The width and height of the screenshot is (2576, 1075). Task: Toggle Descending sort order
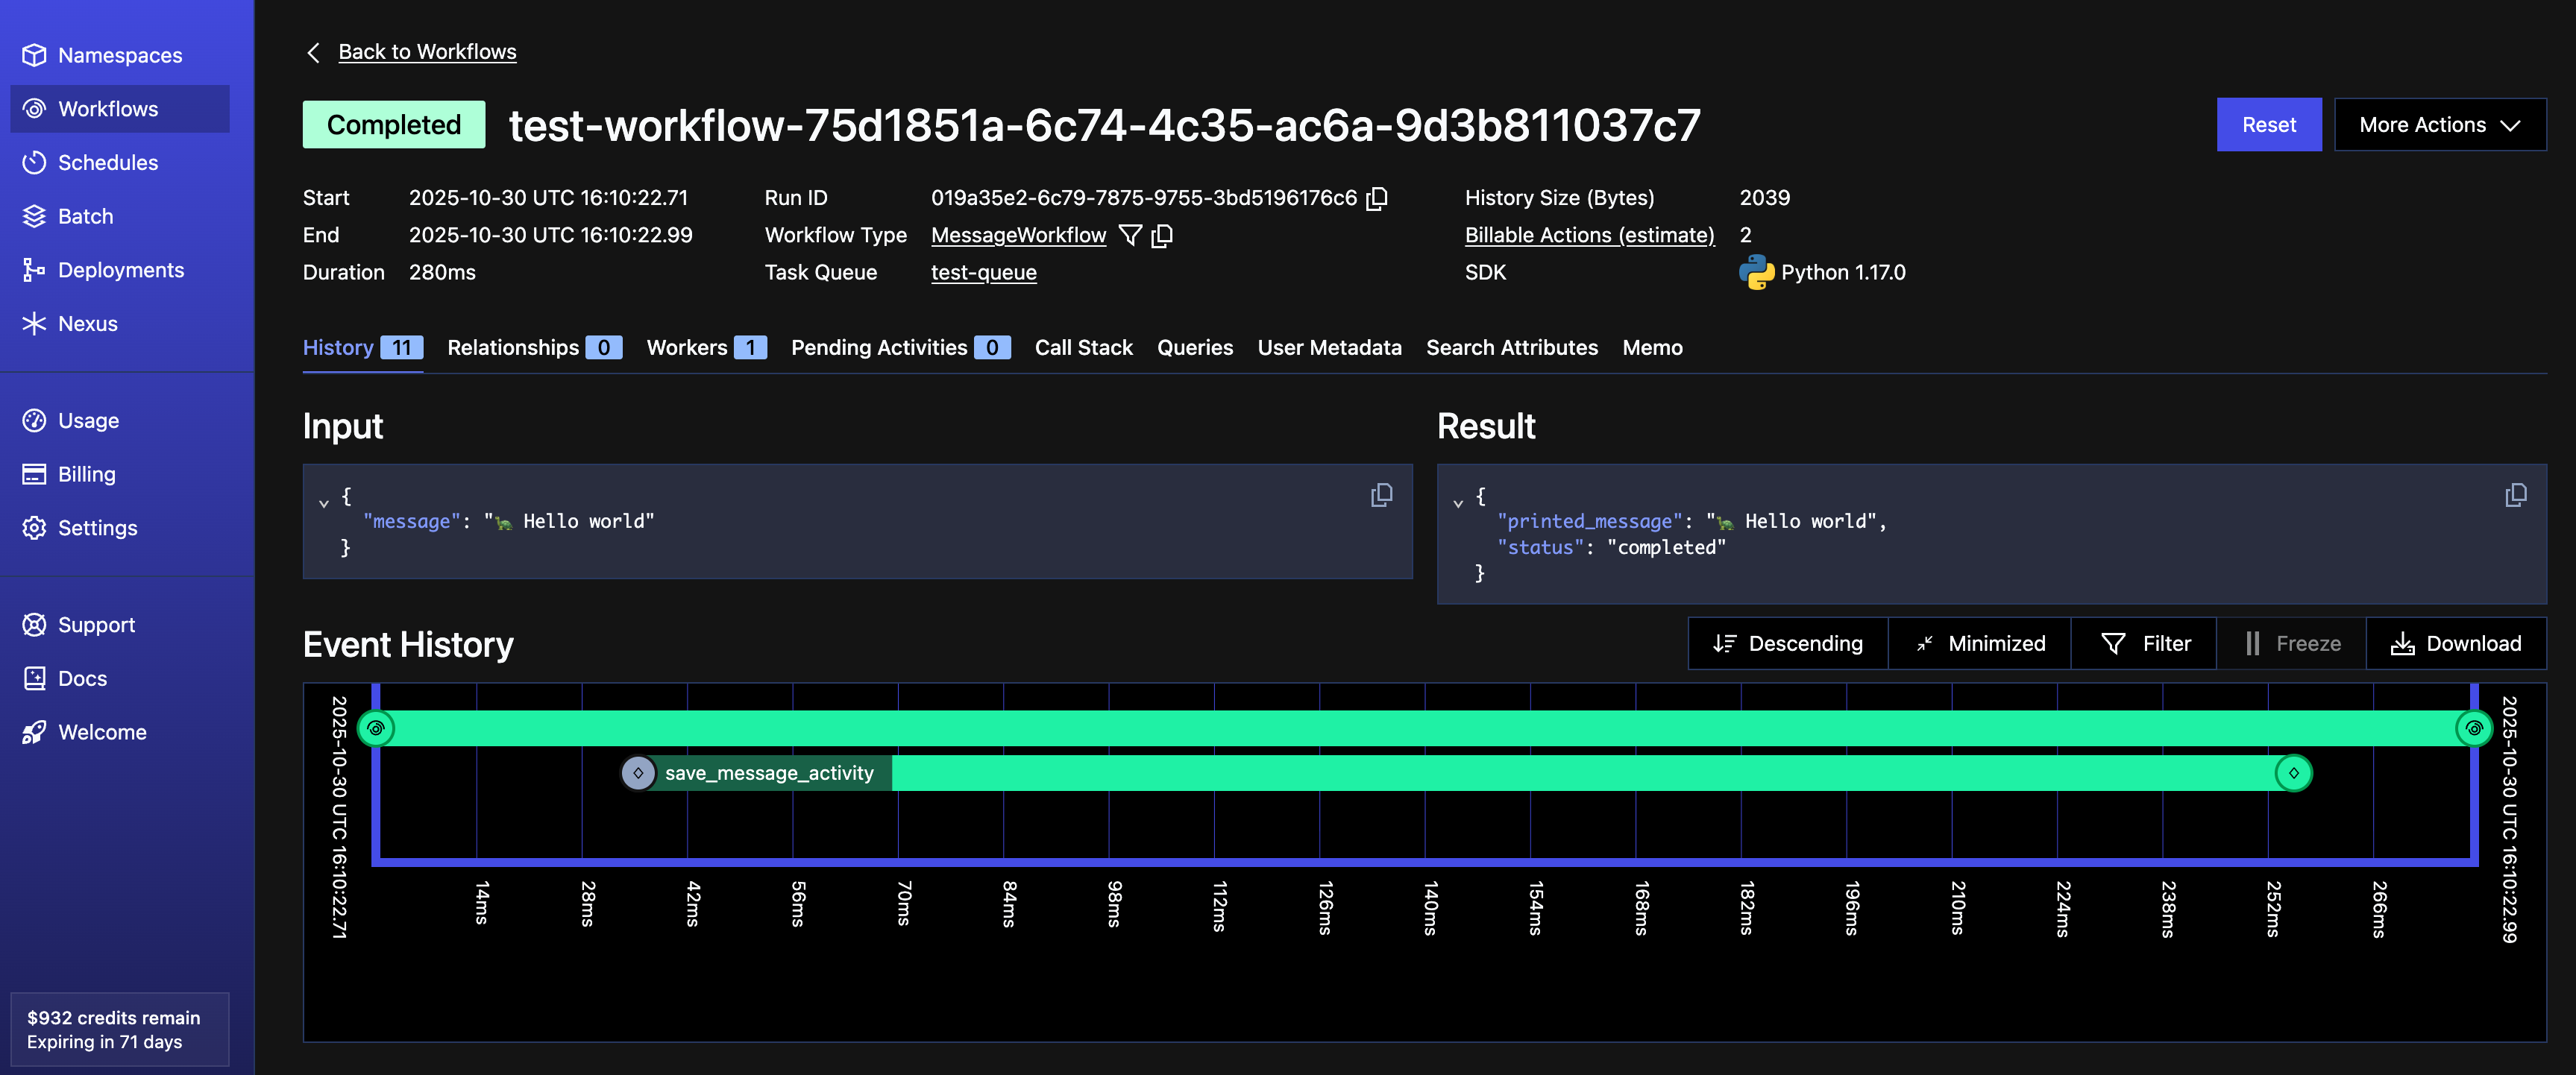[x=1788, y=643]
